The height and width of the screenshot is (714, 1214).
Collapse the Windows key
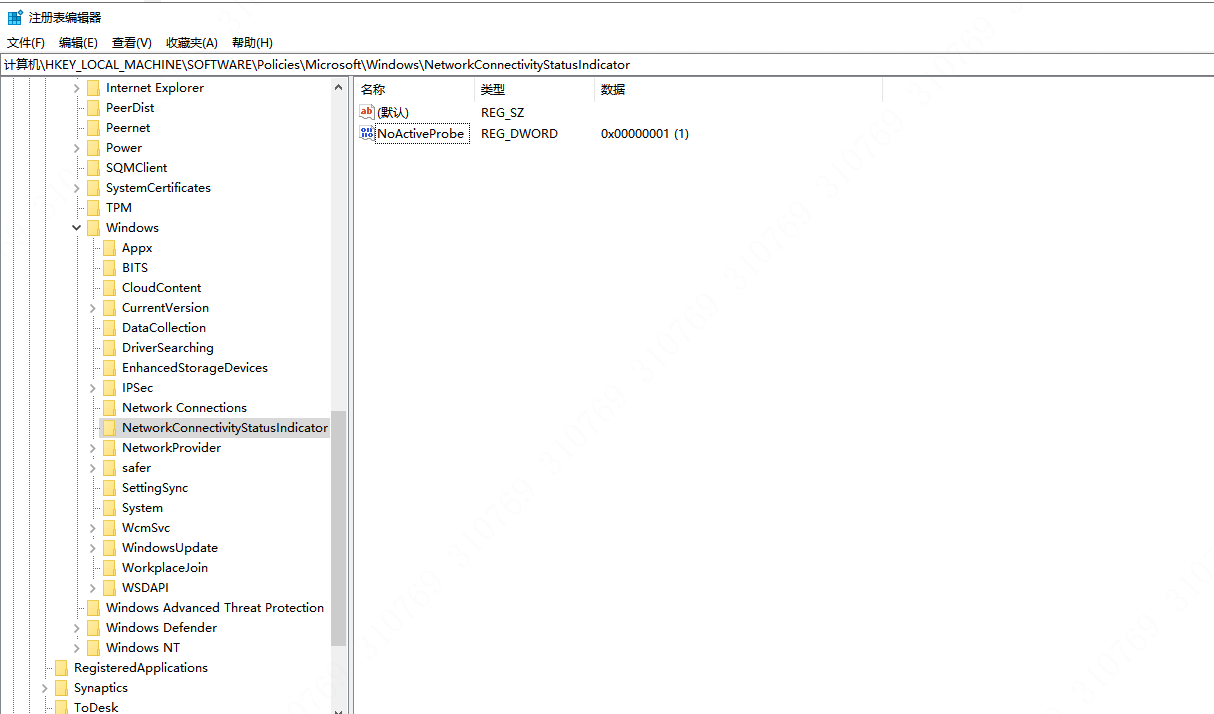tap(77, 228)
